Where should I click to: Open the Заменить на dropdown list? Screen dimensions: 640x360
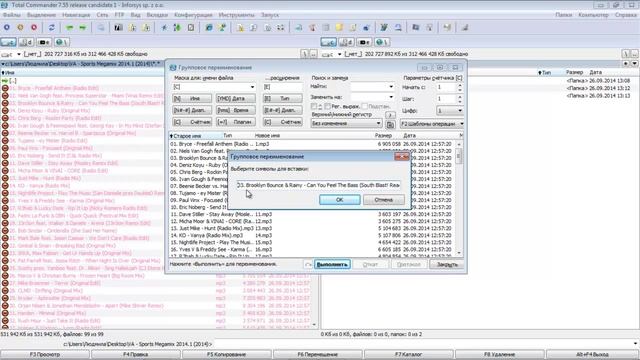[x=391, y=97]
